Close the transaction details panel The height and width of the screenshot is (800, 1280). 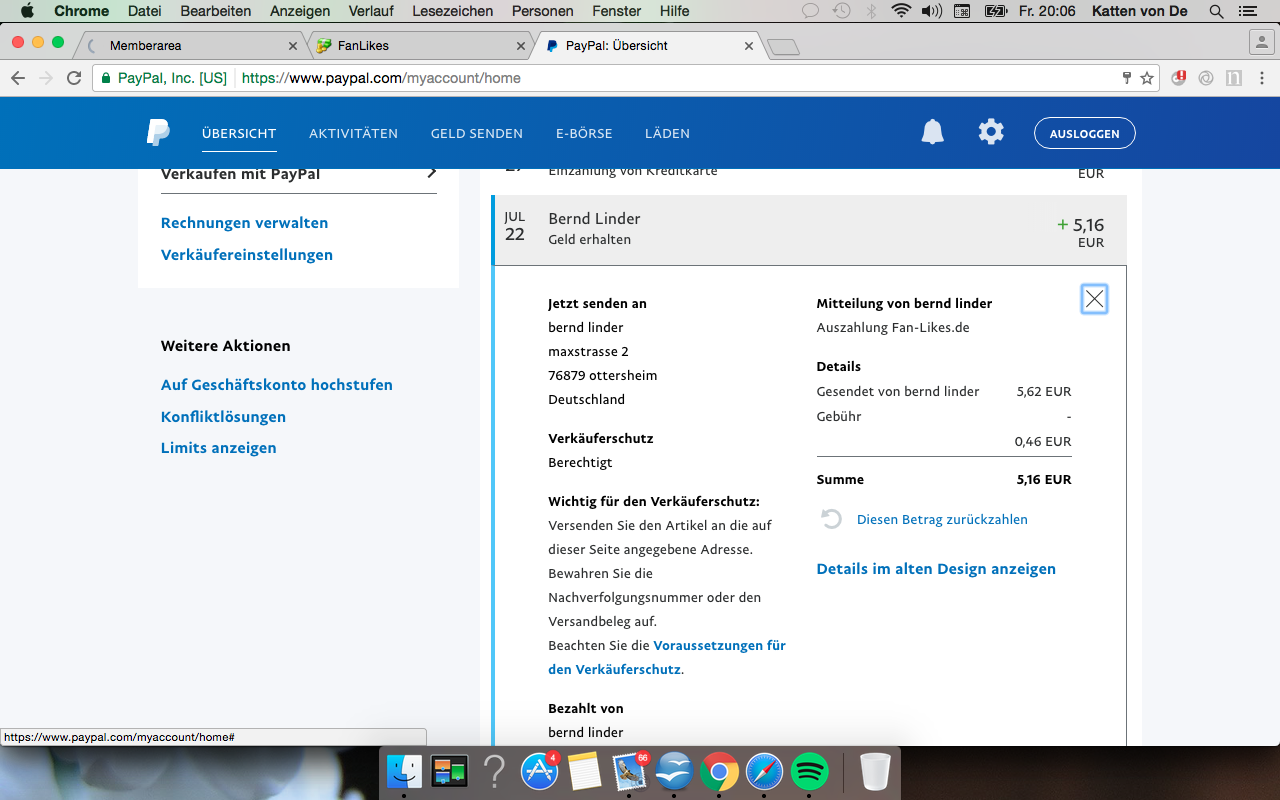coord(1094,299)
